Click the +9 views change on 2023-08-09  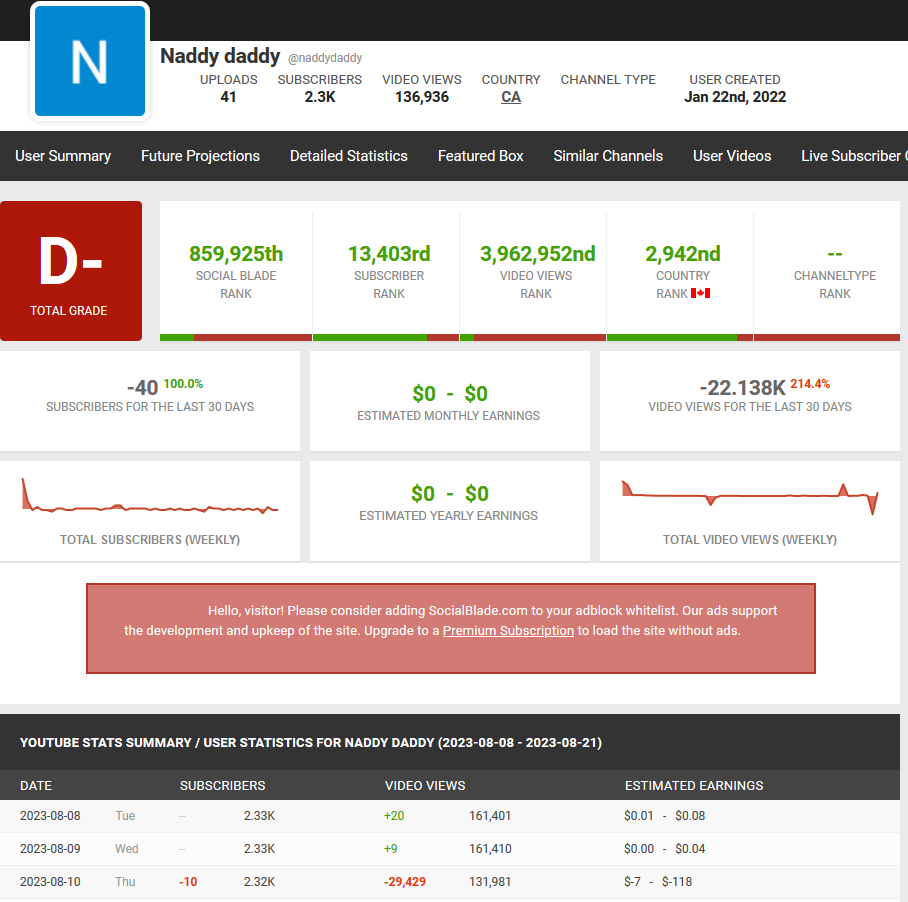(390, 849)
